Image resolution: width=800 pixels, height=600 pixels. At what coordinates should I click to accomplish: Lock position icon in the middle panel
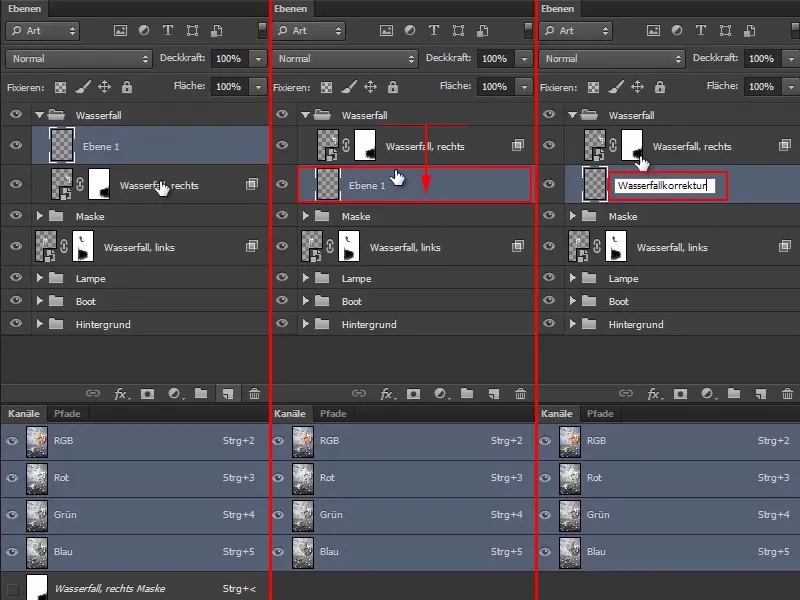click(370, 87)
